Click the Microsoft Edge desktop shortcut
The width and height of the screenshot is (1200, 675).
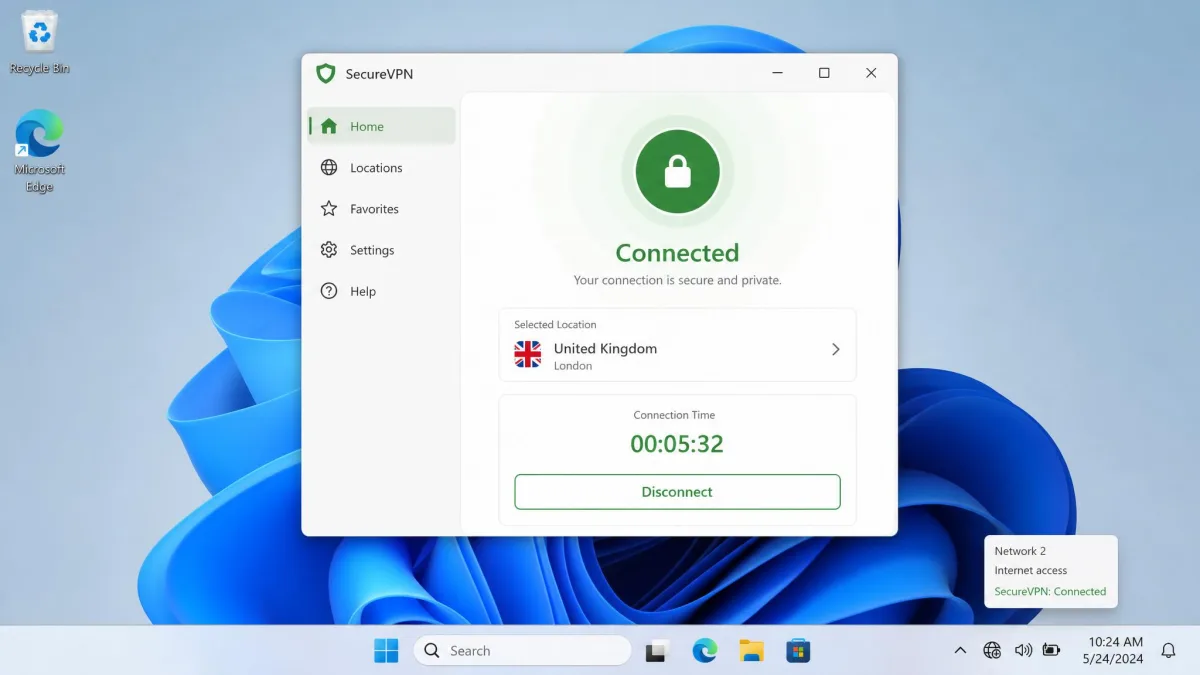click(x=39, y=151)
